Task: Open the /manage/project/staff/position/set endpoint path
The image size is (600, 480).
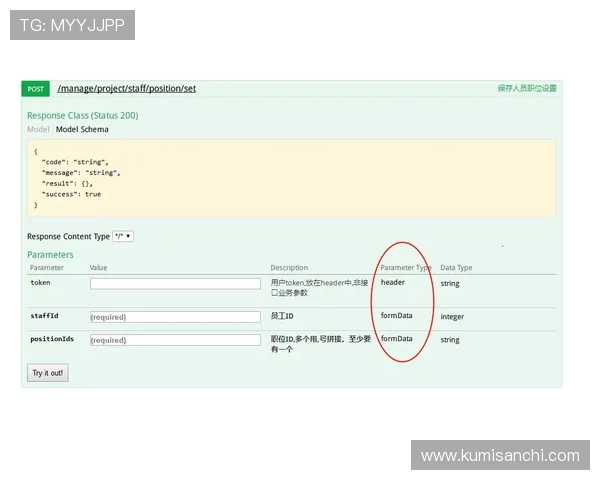Action: pyautogui.click(x=126, y=89)
